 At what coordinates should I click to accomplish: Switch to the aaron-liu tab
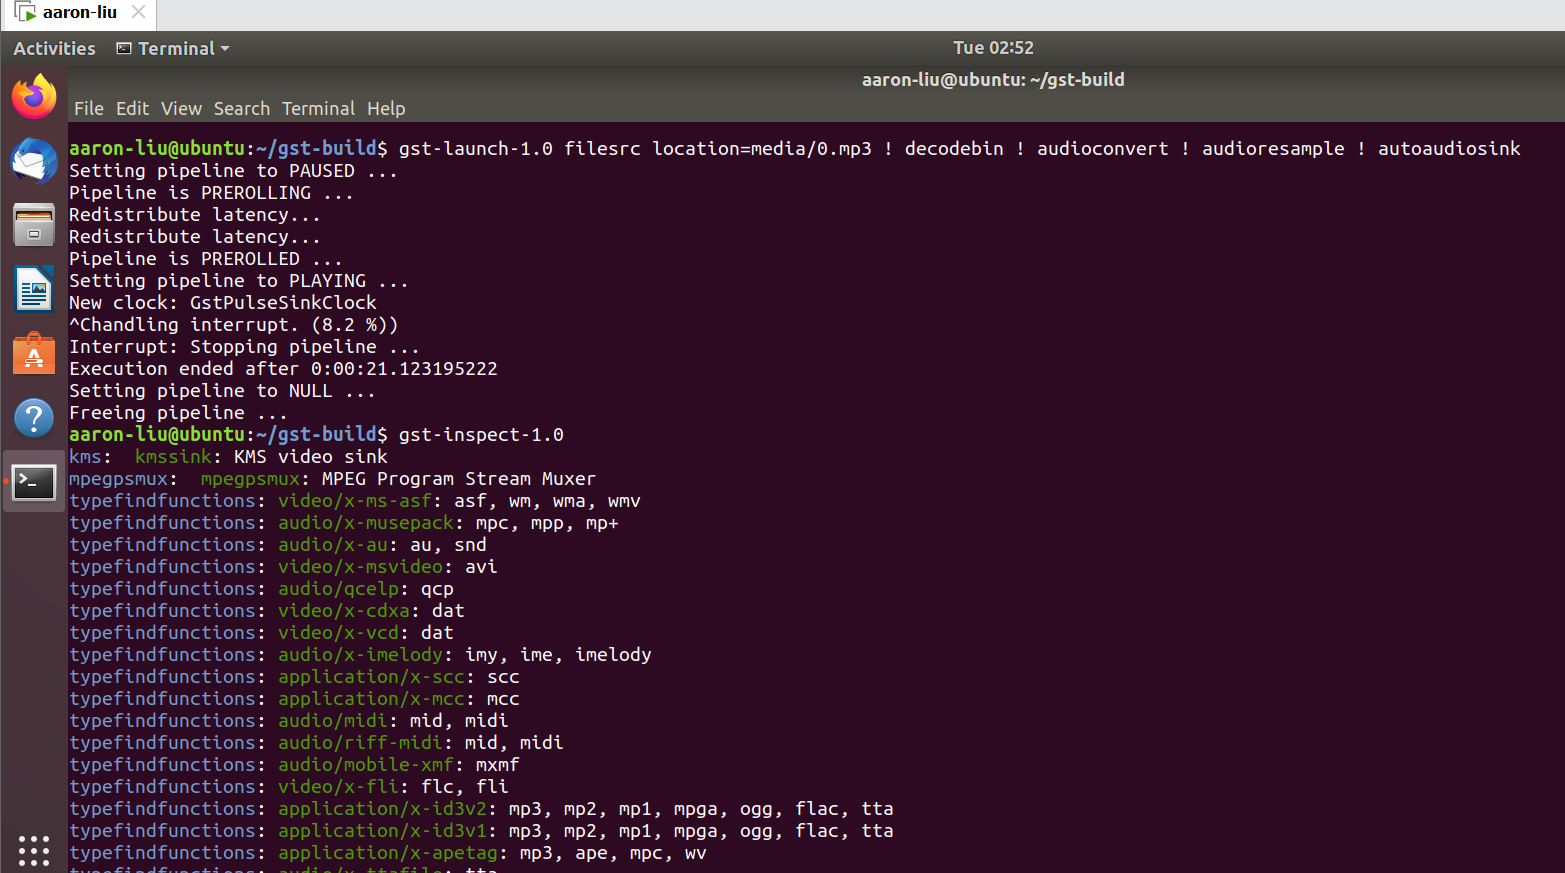(x=80, y=13)
